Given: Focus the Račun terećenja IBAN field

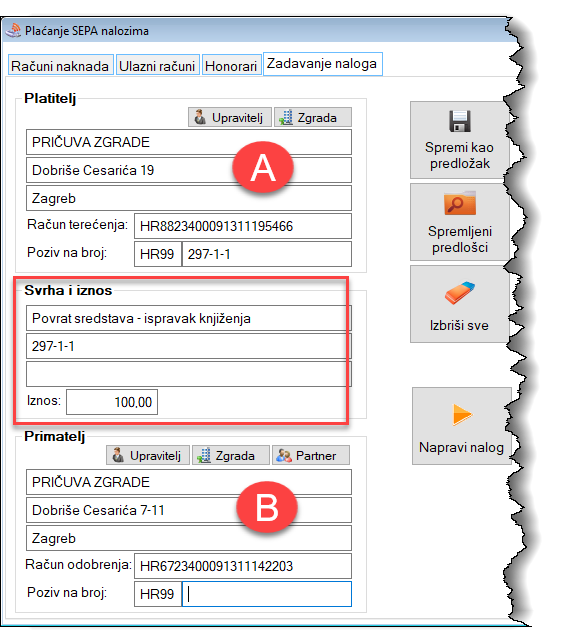Looking at the screenshot, I should tap(243, 226).
